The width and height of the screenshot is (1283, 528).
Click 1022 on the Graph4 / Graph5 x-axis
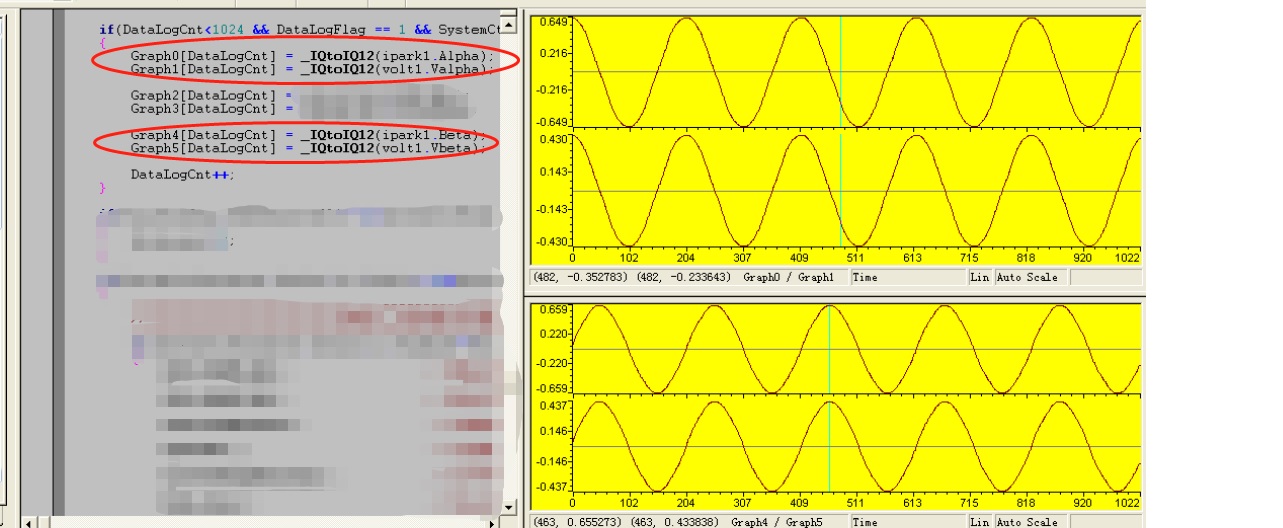click(x=1127, y=503)
